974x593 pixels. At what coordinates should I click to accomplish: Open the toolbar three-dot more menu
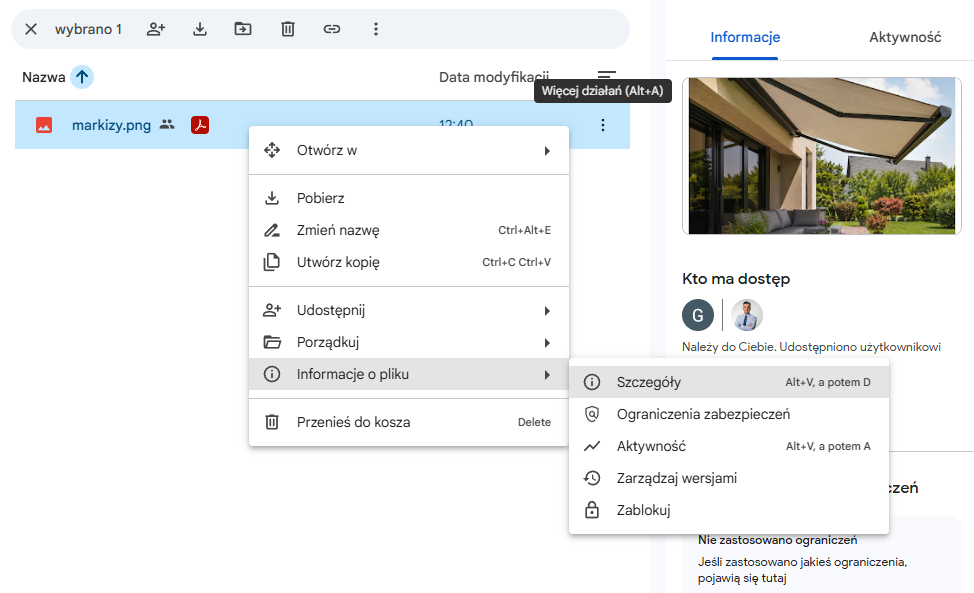(x=376, y=29)
